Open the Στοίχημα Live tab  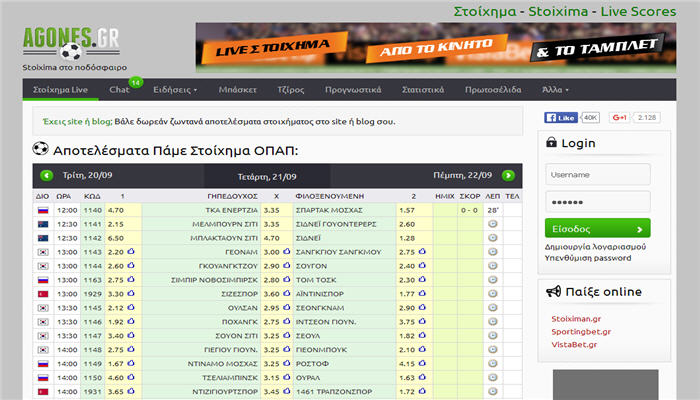pyautogui.click(x=60, y=90)
